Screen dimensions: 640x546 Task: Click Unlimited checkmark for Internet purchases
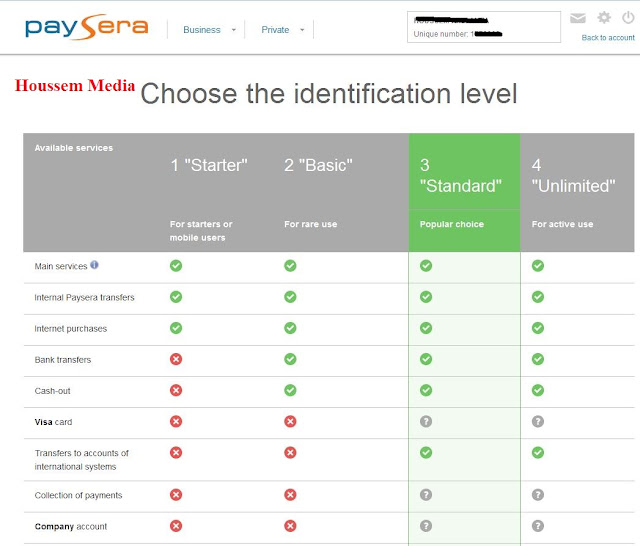(x=538, y=328)
